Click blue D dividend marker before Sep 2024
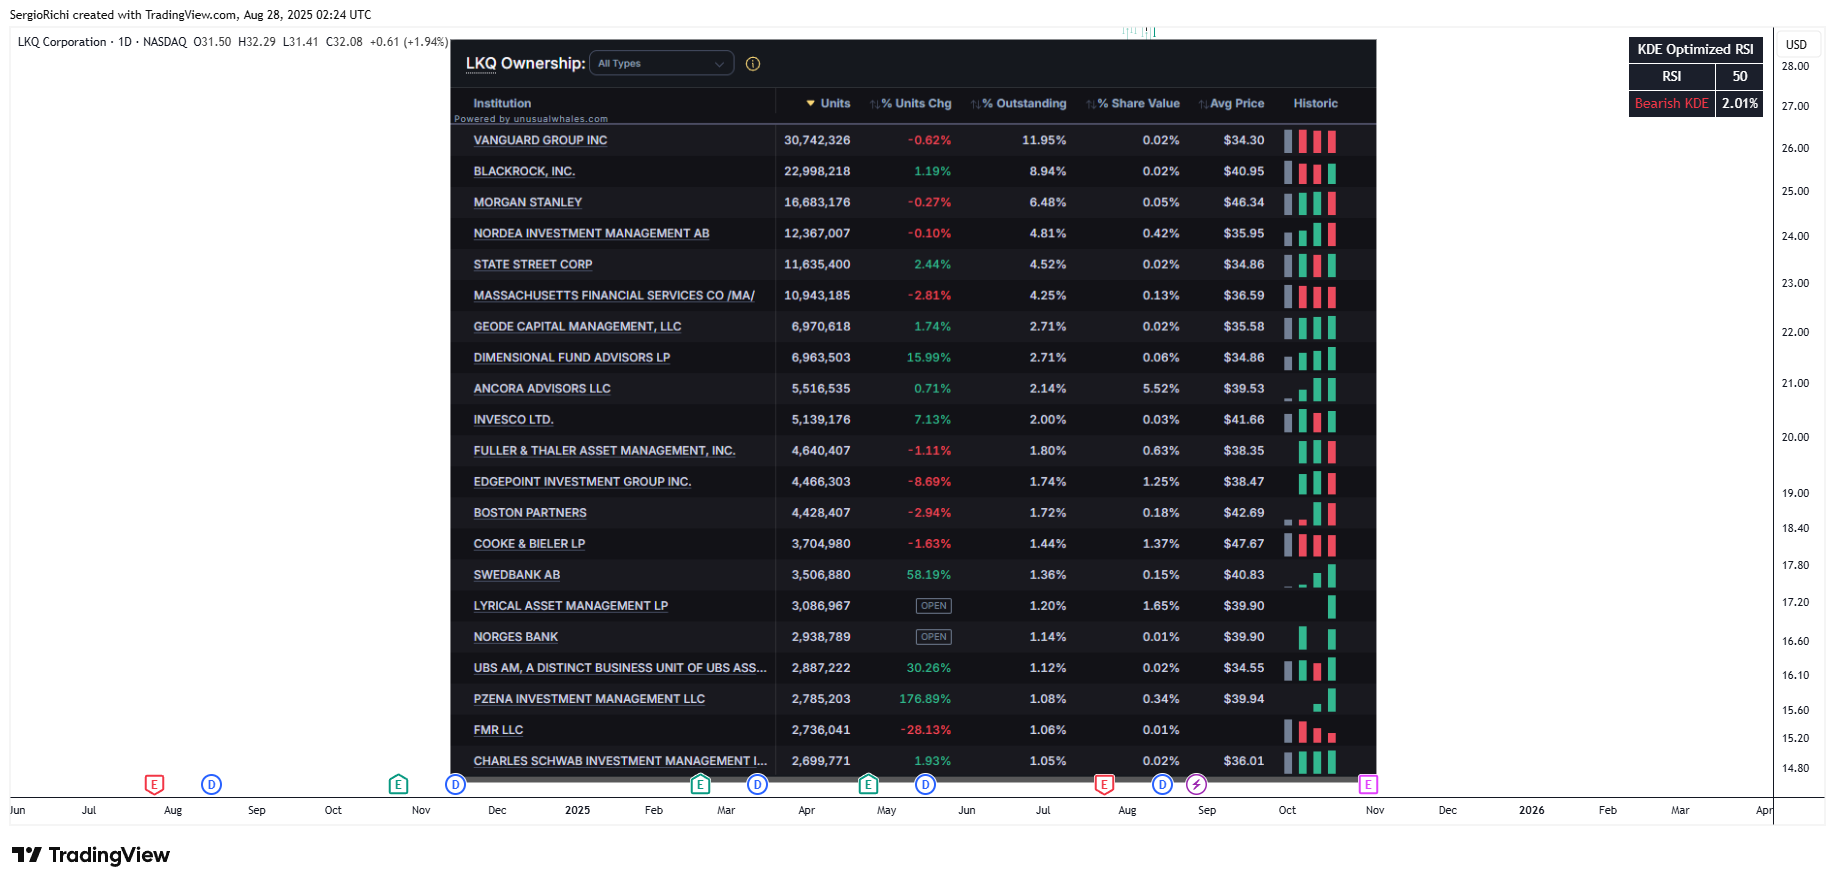Screen dimensions: 1835x885 pyautogui.click(x=211, y=784)
